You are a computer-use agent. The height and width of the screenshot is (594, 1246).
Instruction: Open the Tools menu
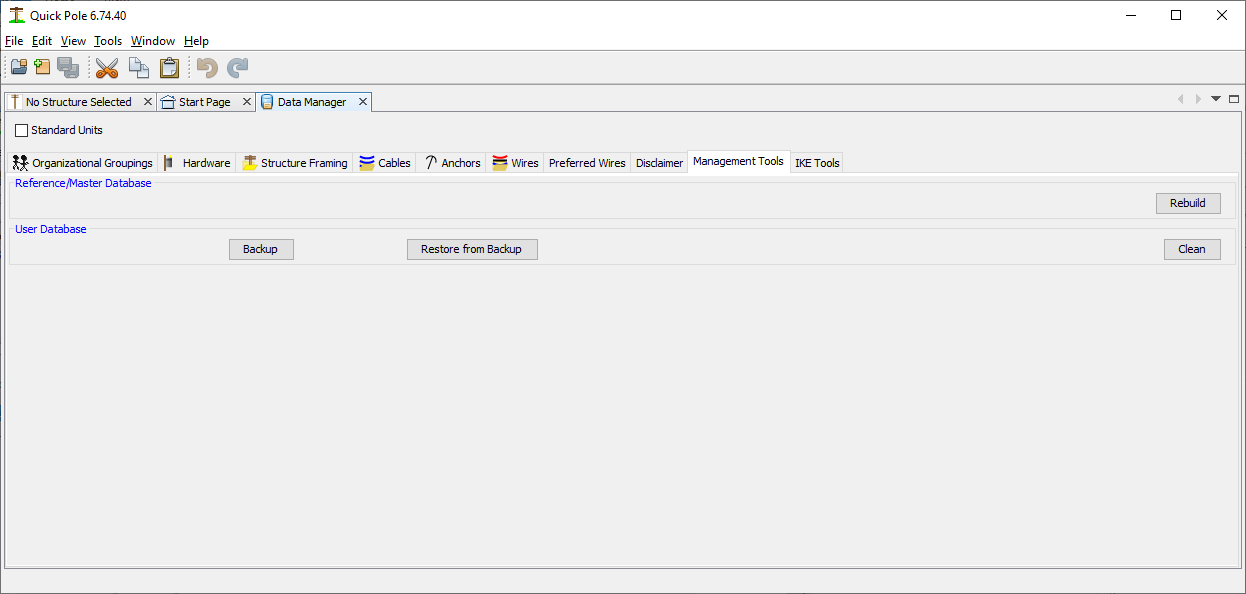(108, 41)
